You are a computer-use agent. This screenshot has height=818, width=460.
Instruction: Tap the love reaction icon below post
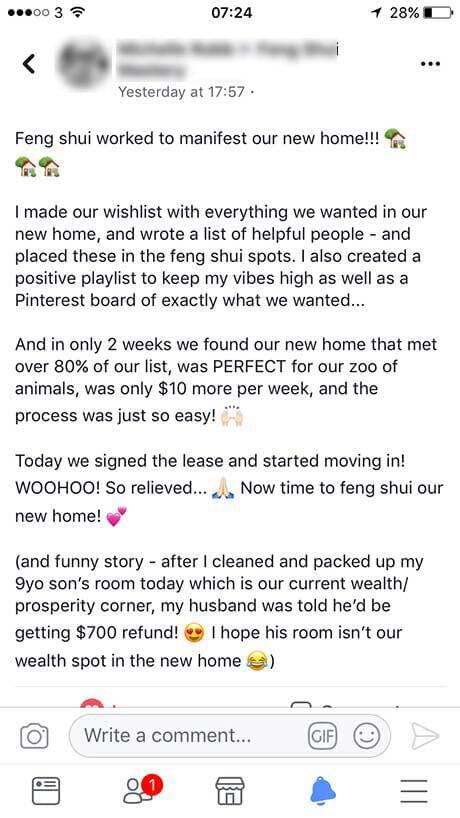[x=92, y=703]
